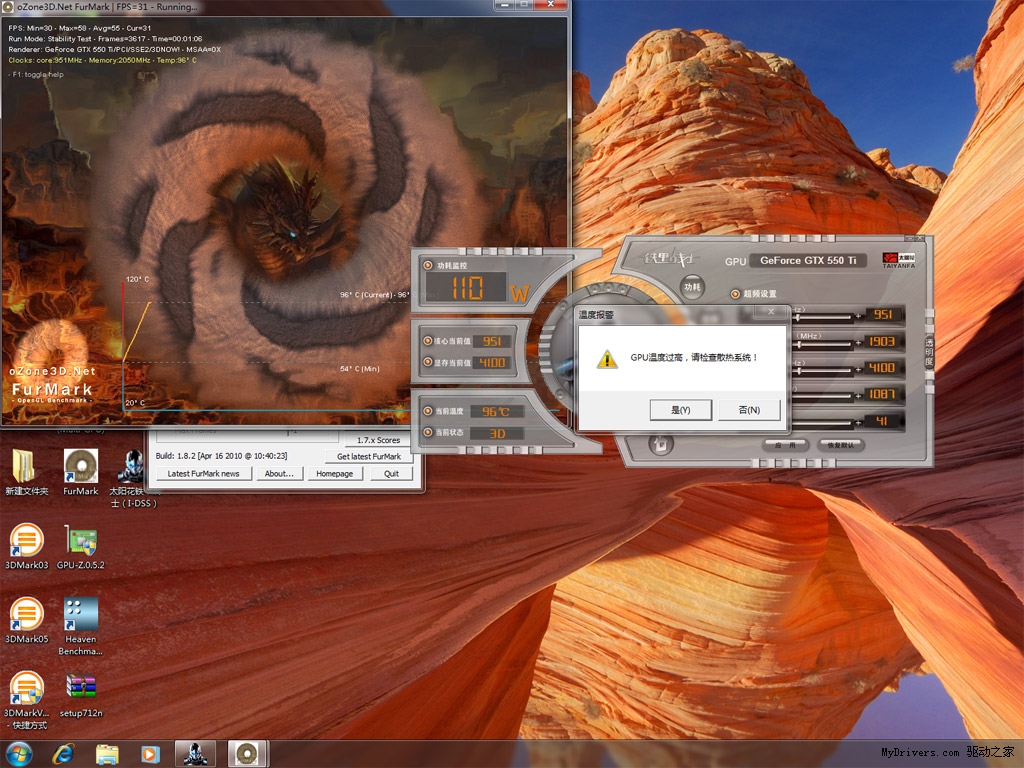
Task: Click the 恢复默认 restore defaults button
Action: click(x=841, y=445)
